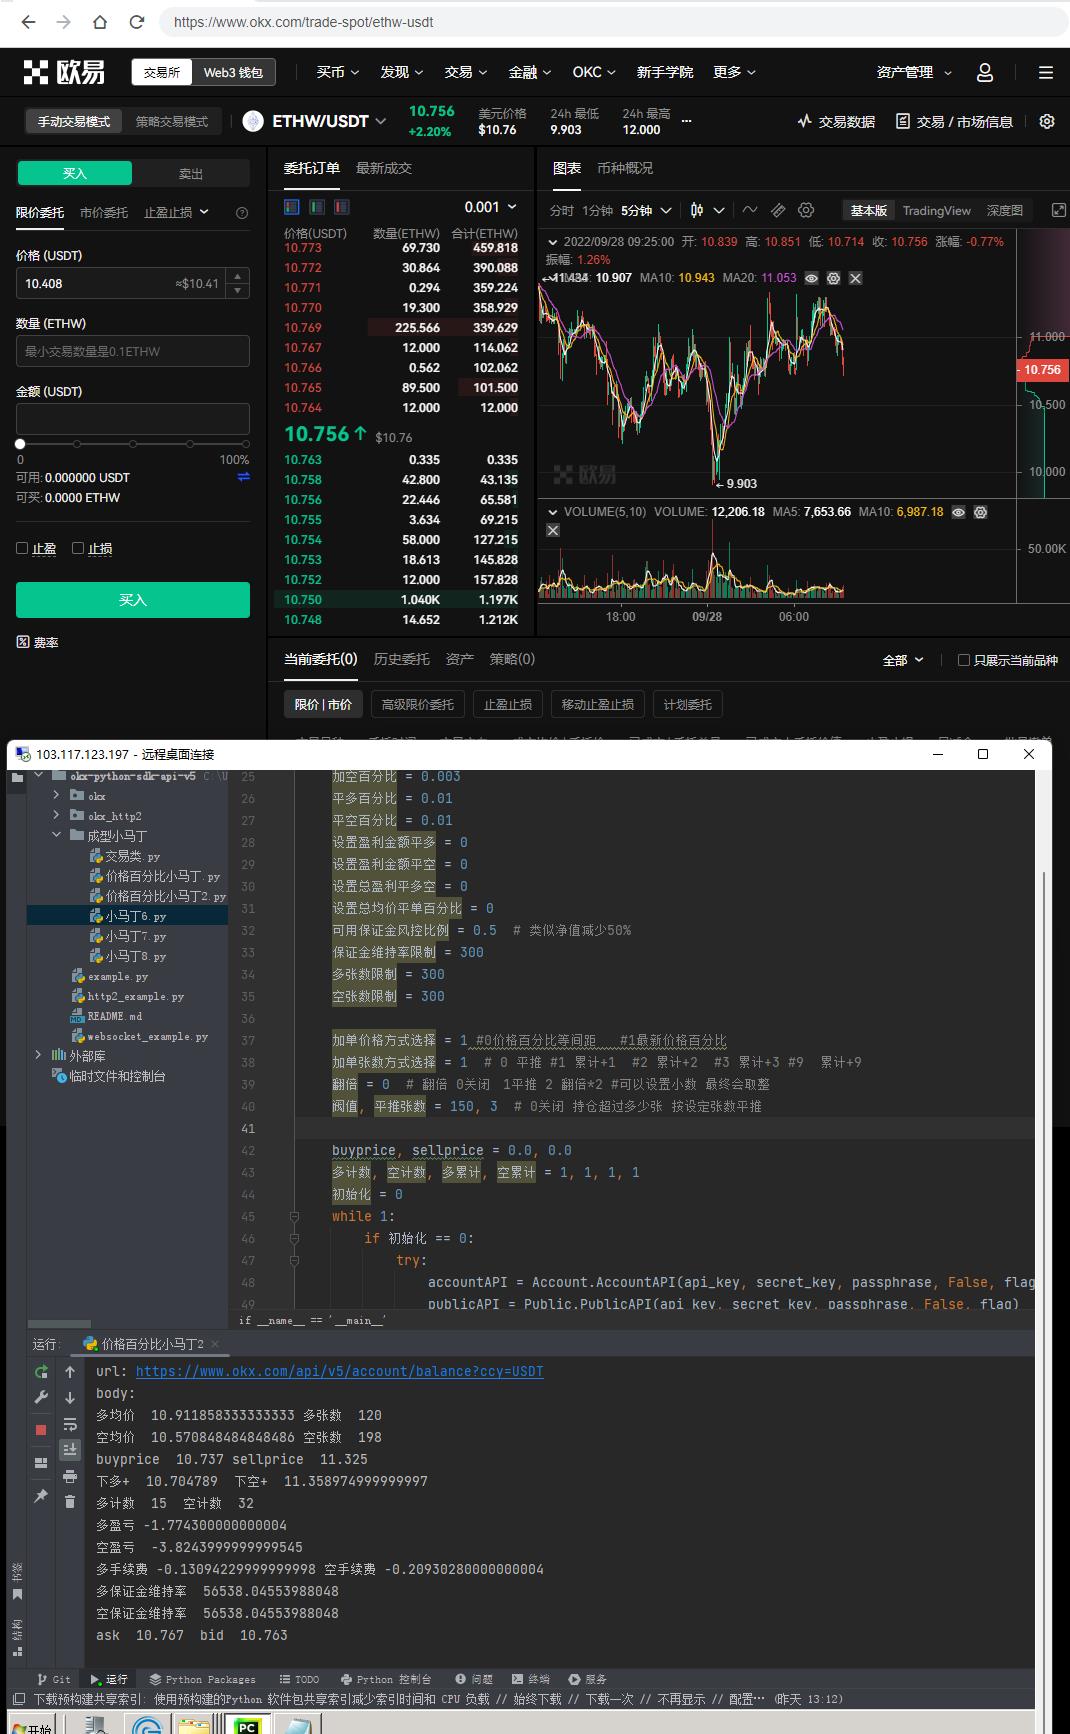This screenshot has height=1734, width=1070.
Task: Clear run console with trash icon
Action: 70,1501
